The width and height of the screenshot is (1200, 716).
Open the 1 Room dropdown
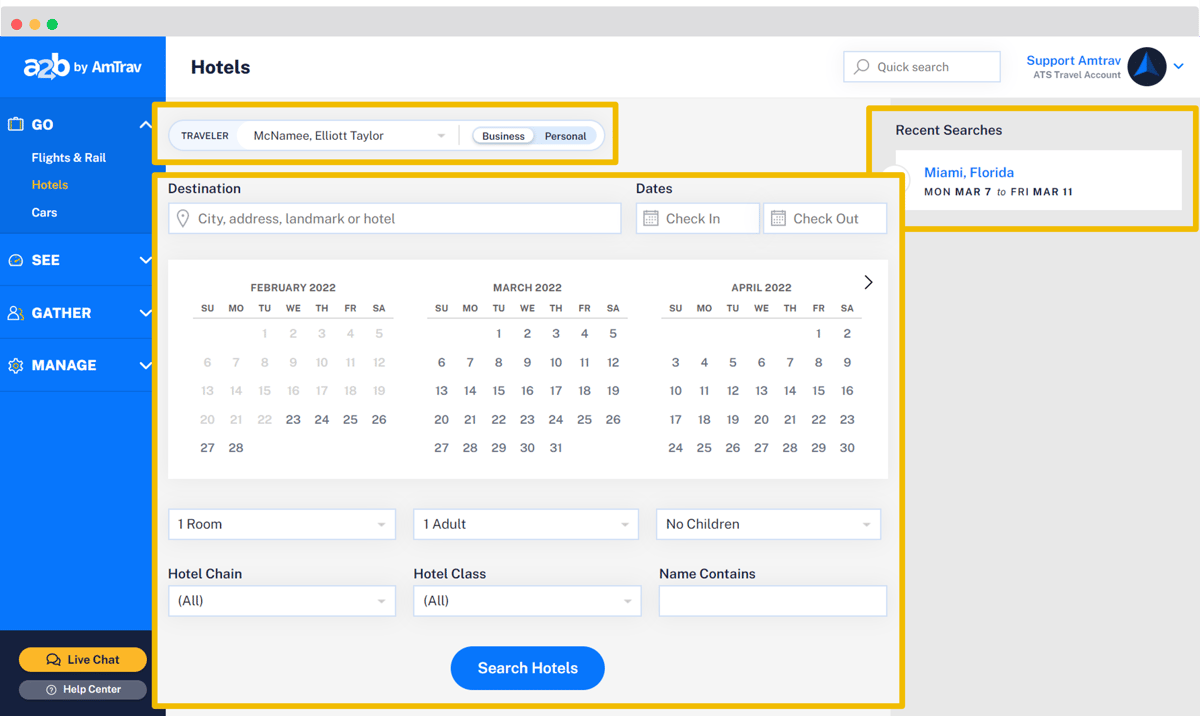tap(281, 524)
